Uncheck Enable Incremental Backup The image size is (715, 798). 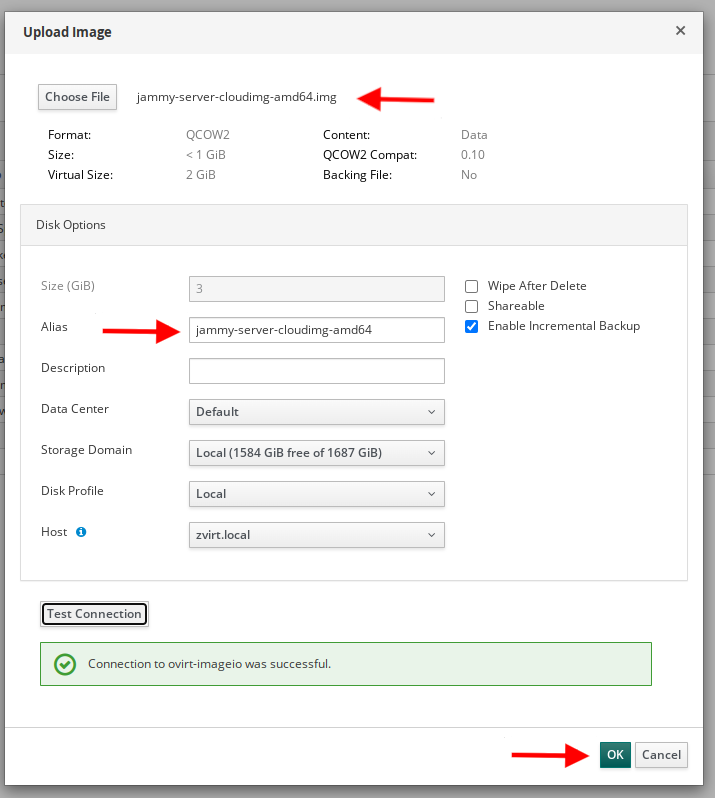click(x=472, y=326)
